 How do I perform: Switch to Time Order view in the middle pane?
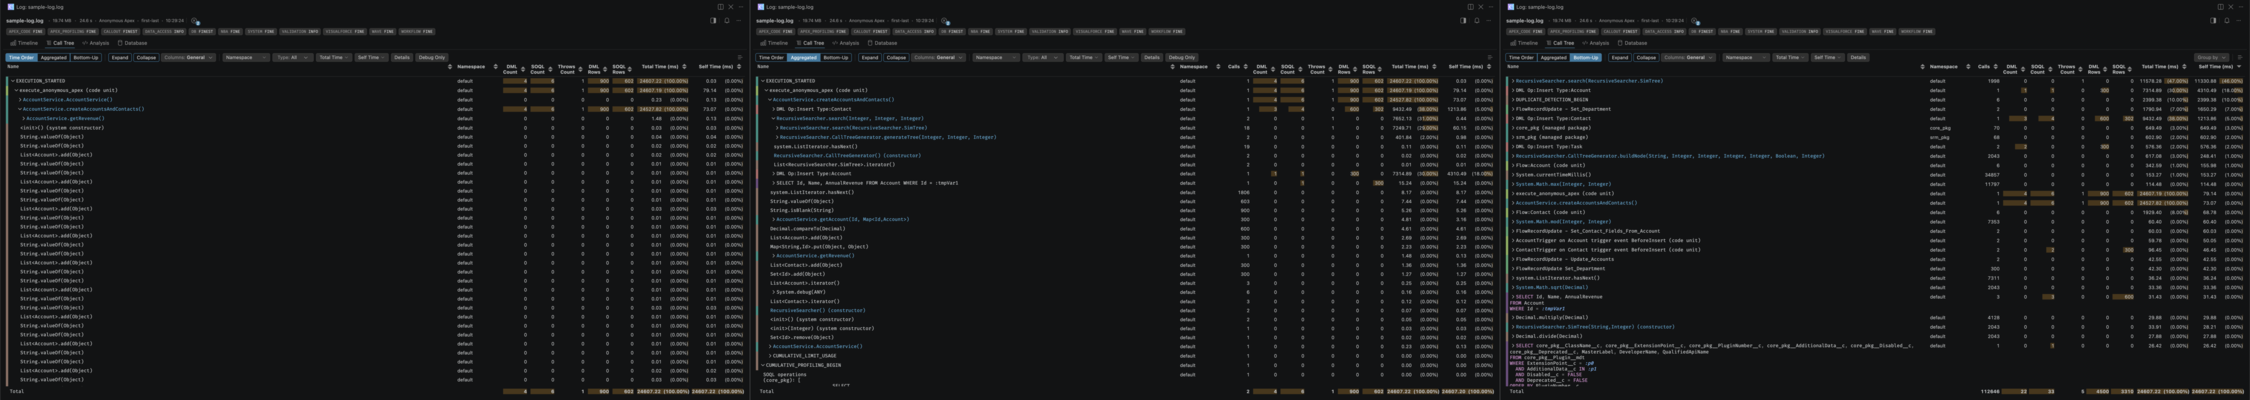tap(771, 57)
